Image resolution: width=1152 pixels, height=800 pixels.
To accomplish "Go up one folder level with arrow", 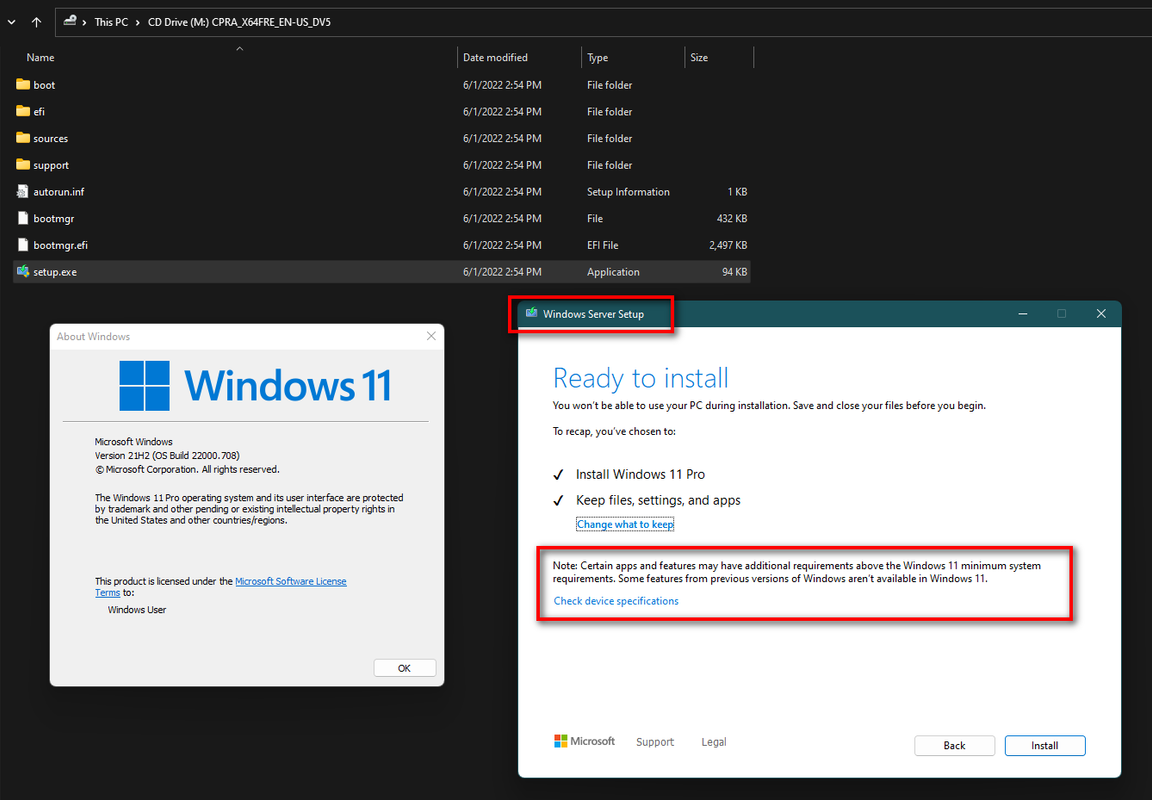I will pos(36,22).
